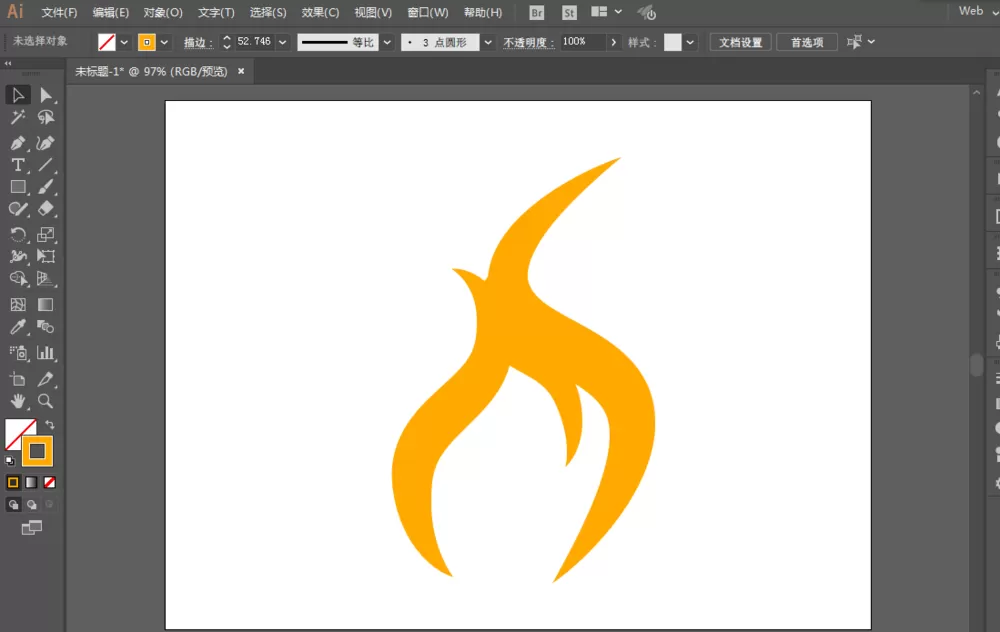
Task: Open the 不透明度 panel link
Action: click(529, 43)
